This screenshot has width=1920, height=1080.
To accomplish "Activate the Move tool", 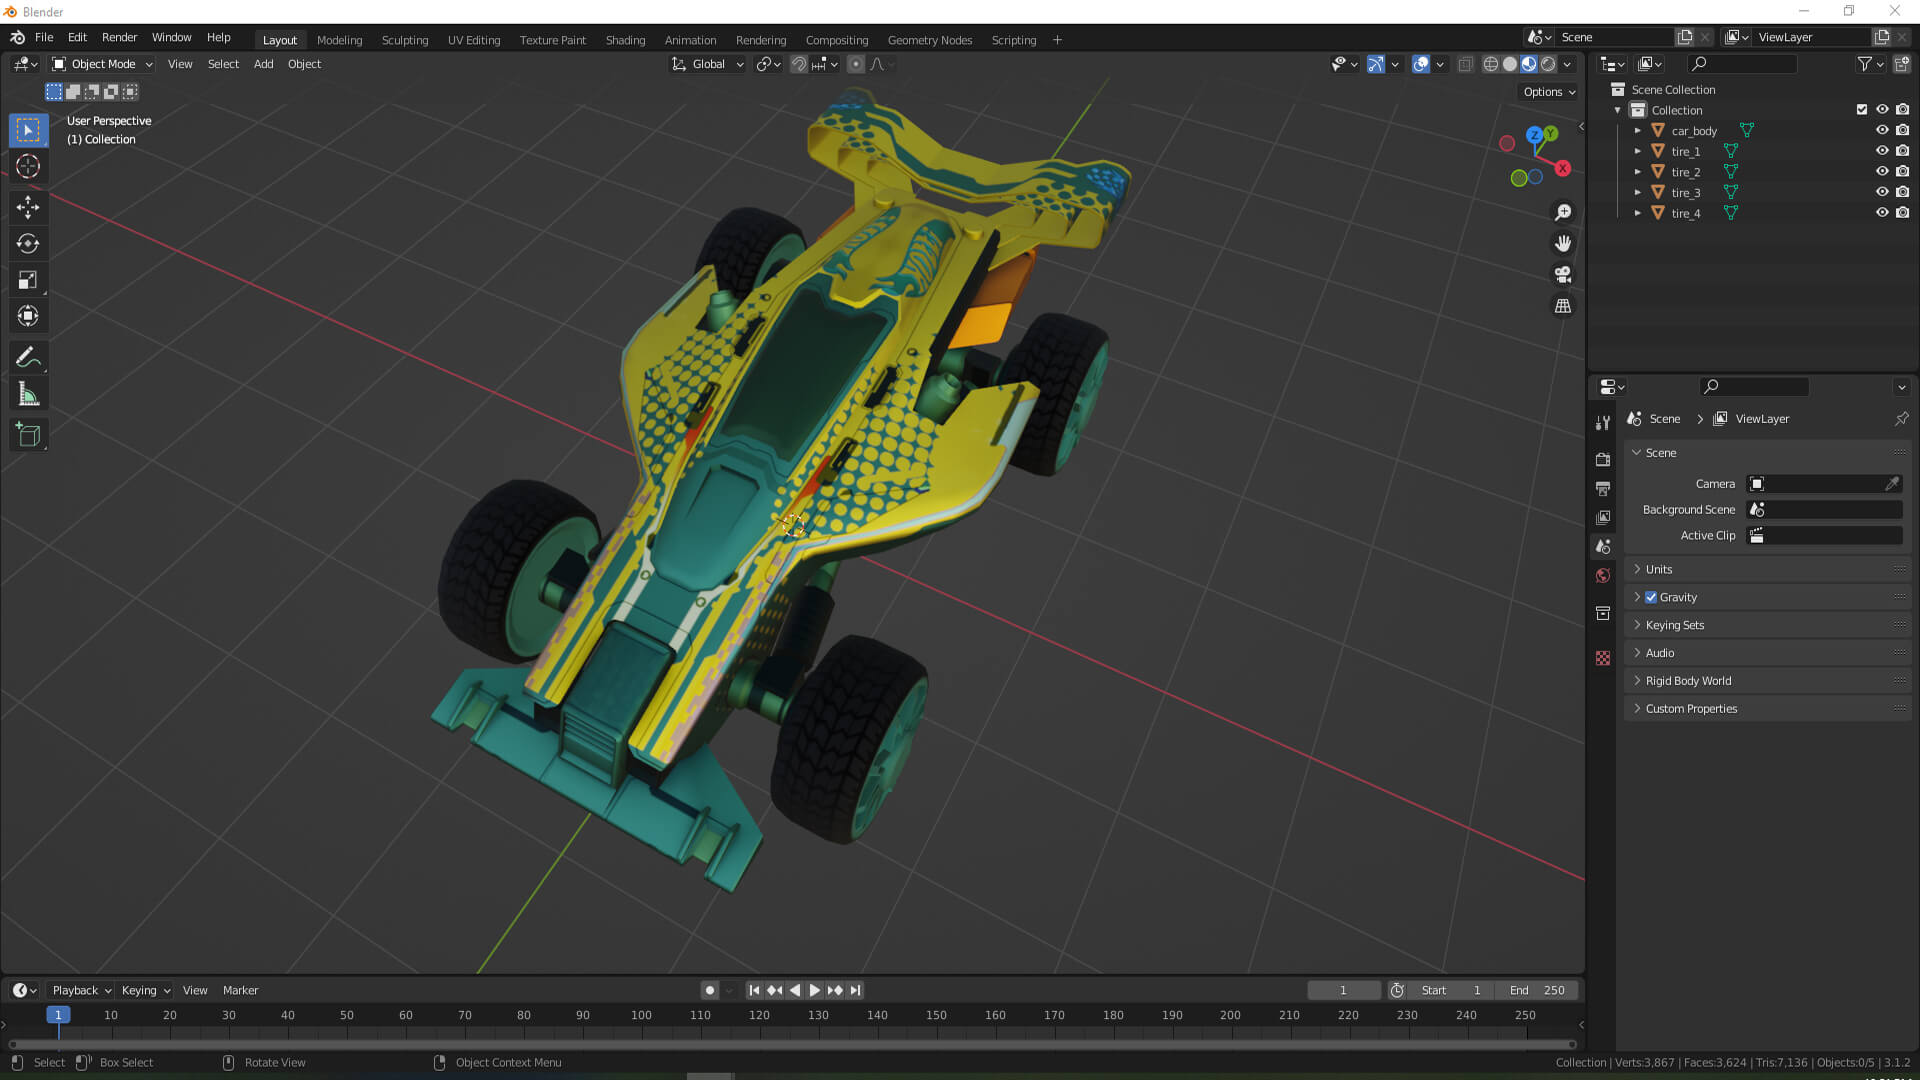I will [28, 207].
